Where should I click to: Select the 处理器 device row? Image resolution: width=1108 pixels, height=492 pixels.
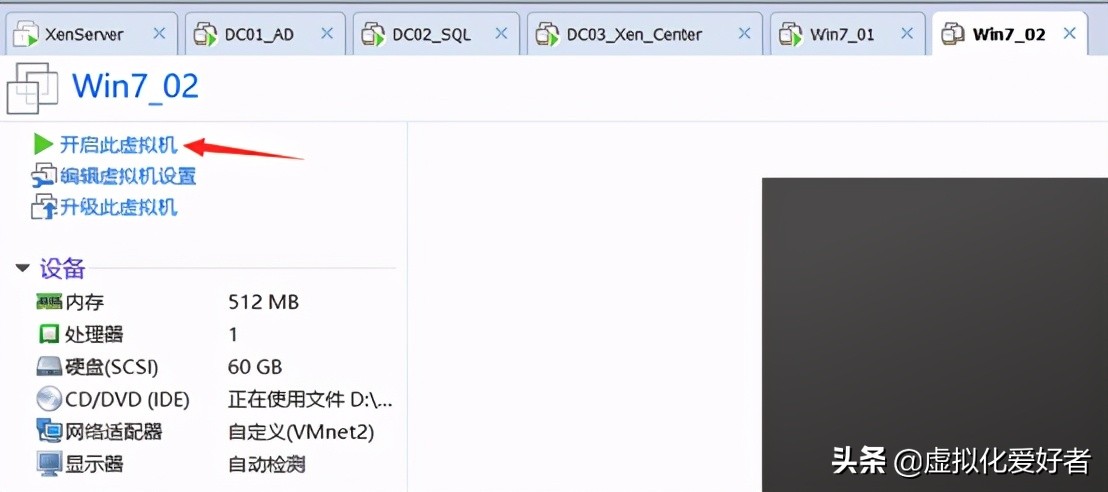click(214, 334)
